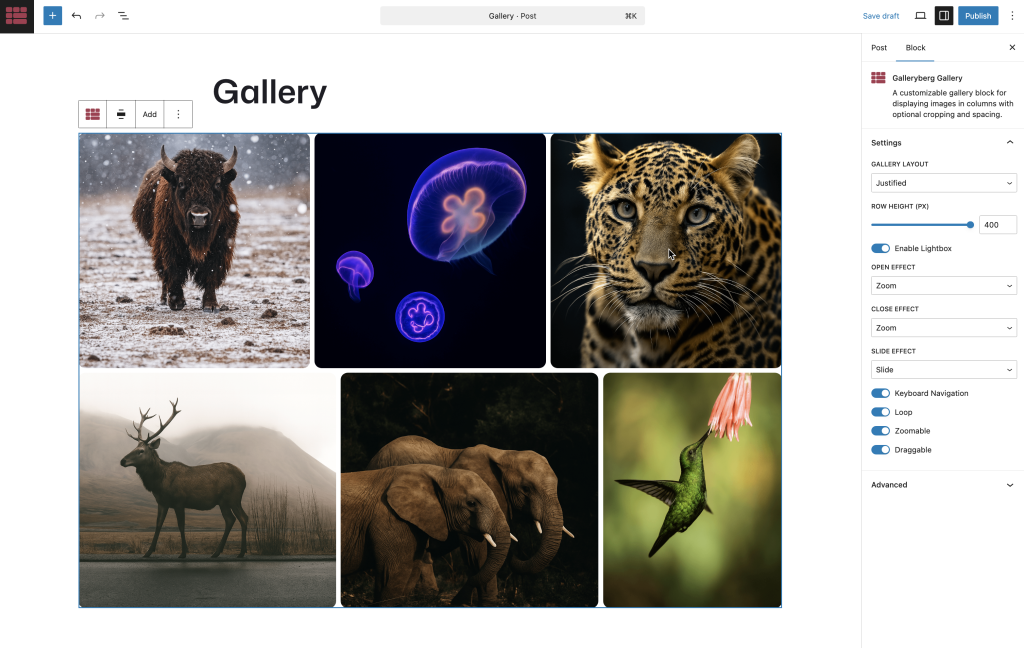Turn off the Loop toggle

880,412
